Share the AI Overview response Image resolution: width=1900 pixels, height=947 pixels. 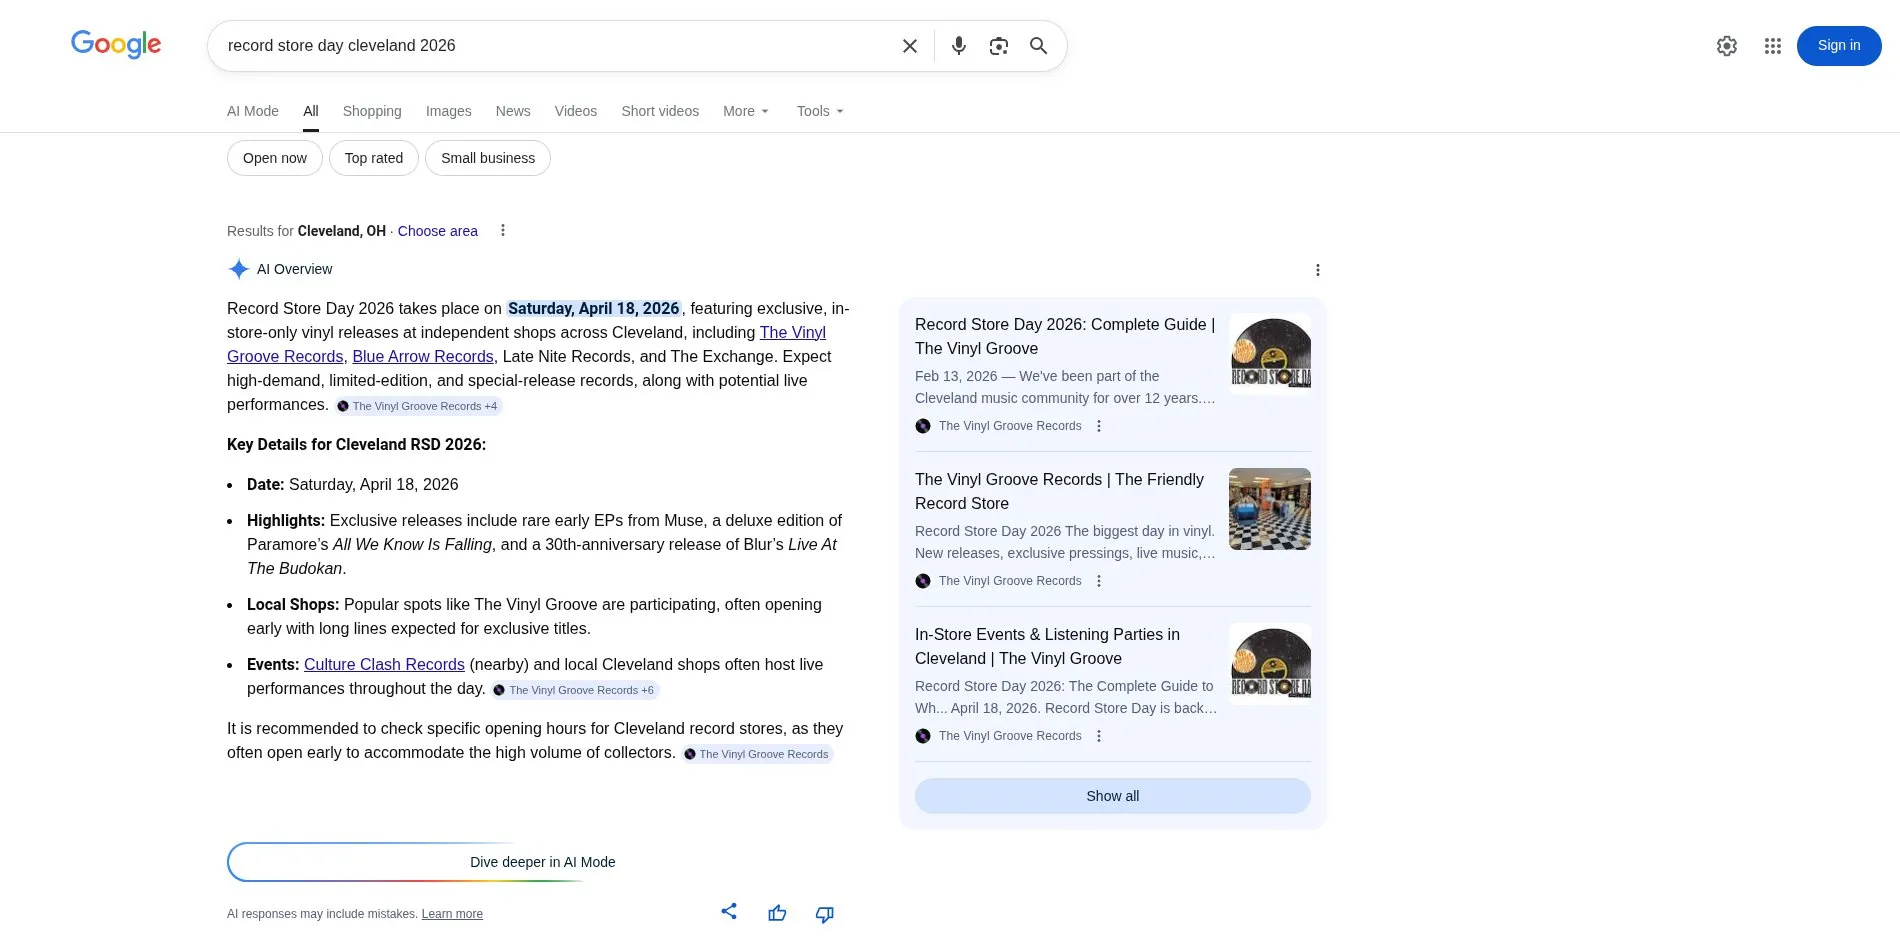[729, 912]
